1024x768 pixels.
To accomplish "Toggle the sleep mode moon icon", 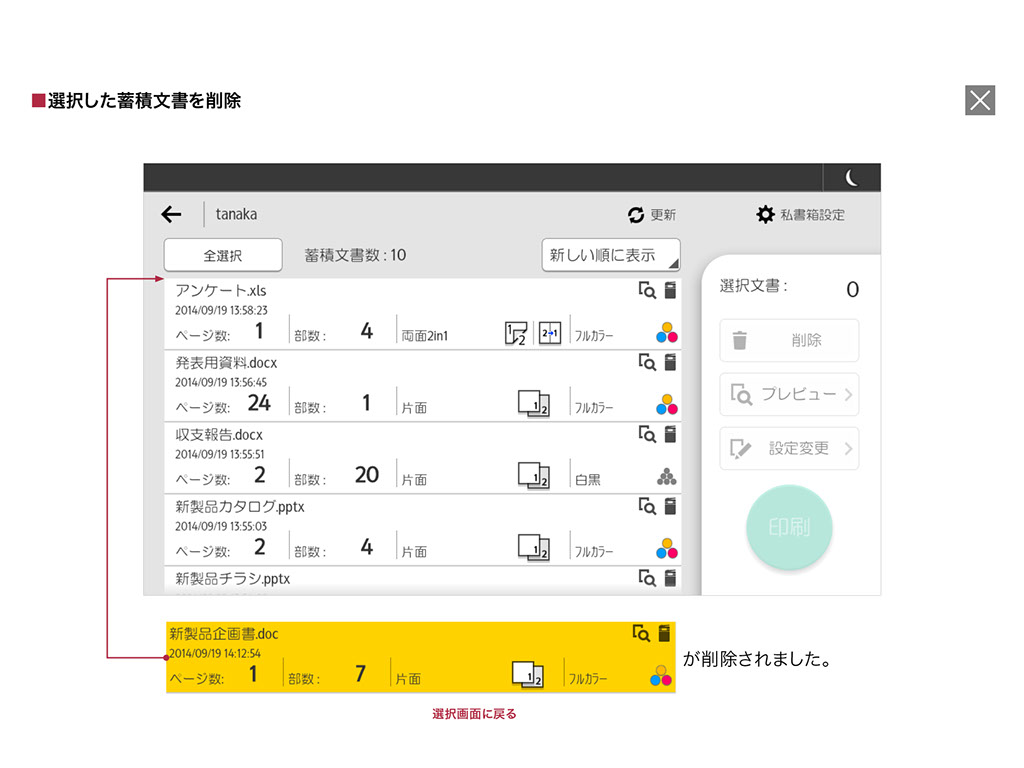I will [851, 178].
